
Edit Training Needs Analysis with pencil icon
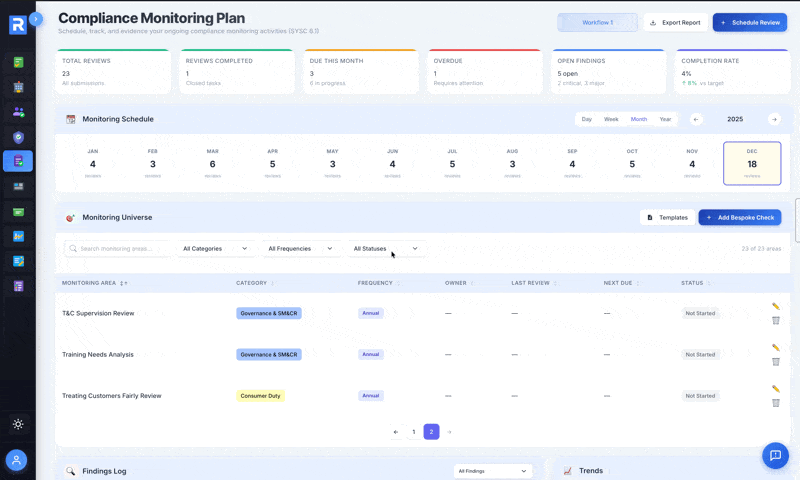[x=776, y=347]
